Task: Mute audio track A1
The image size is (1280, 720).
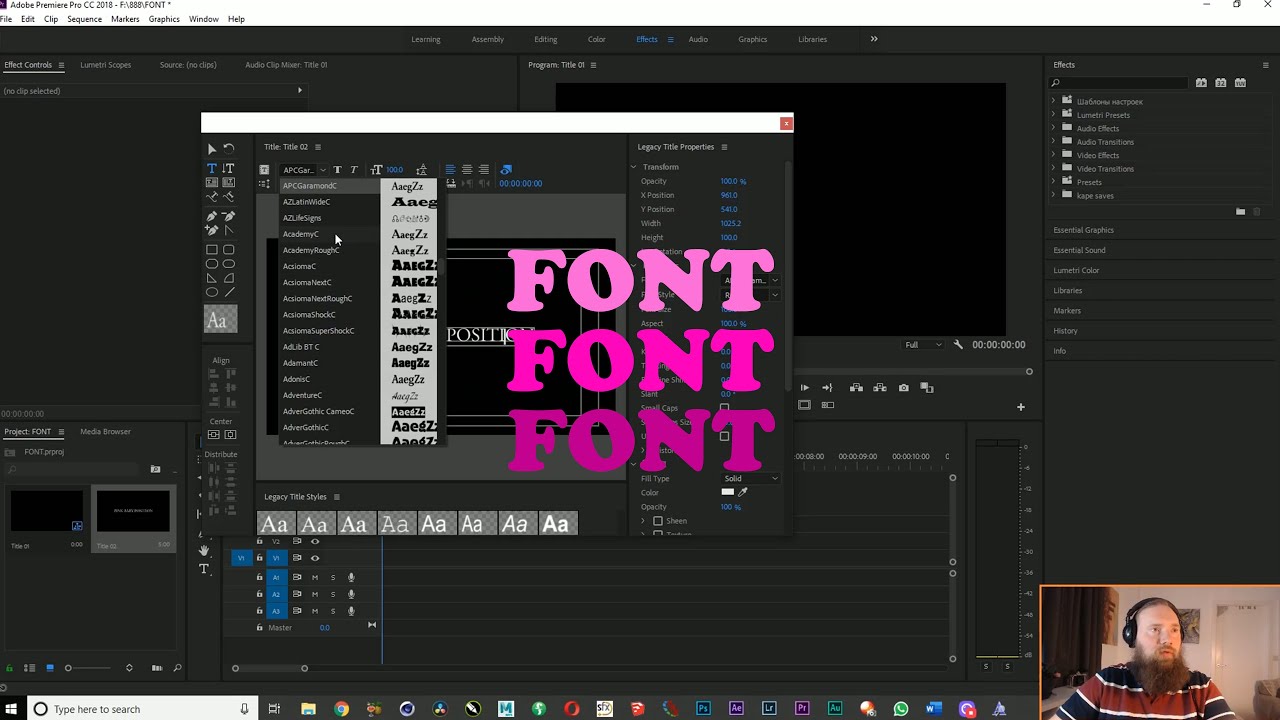Action: pyautogui.click(x=315, y=577)
